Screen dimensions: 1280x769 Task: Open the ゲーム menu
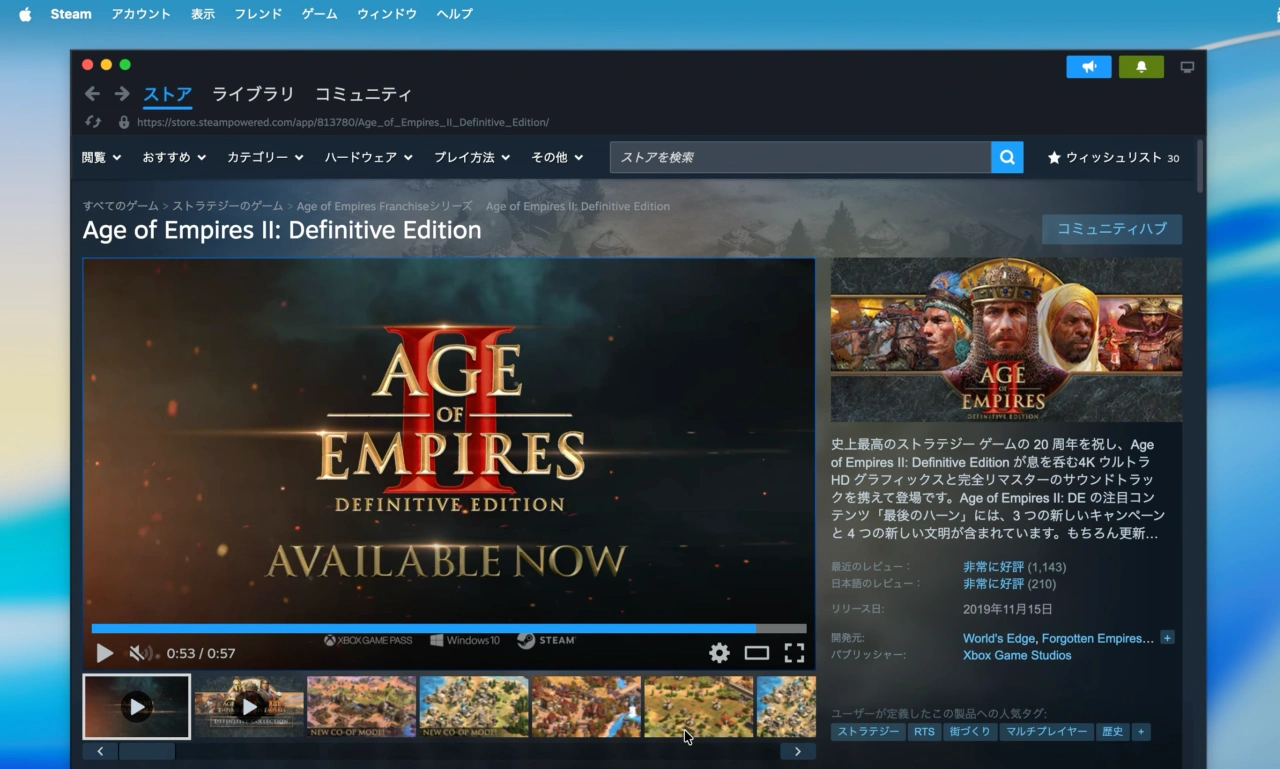(x=320, y=14)
